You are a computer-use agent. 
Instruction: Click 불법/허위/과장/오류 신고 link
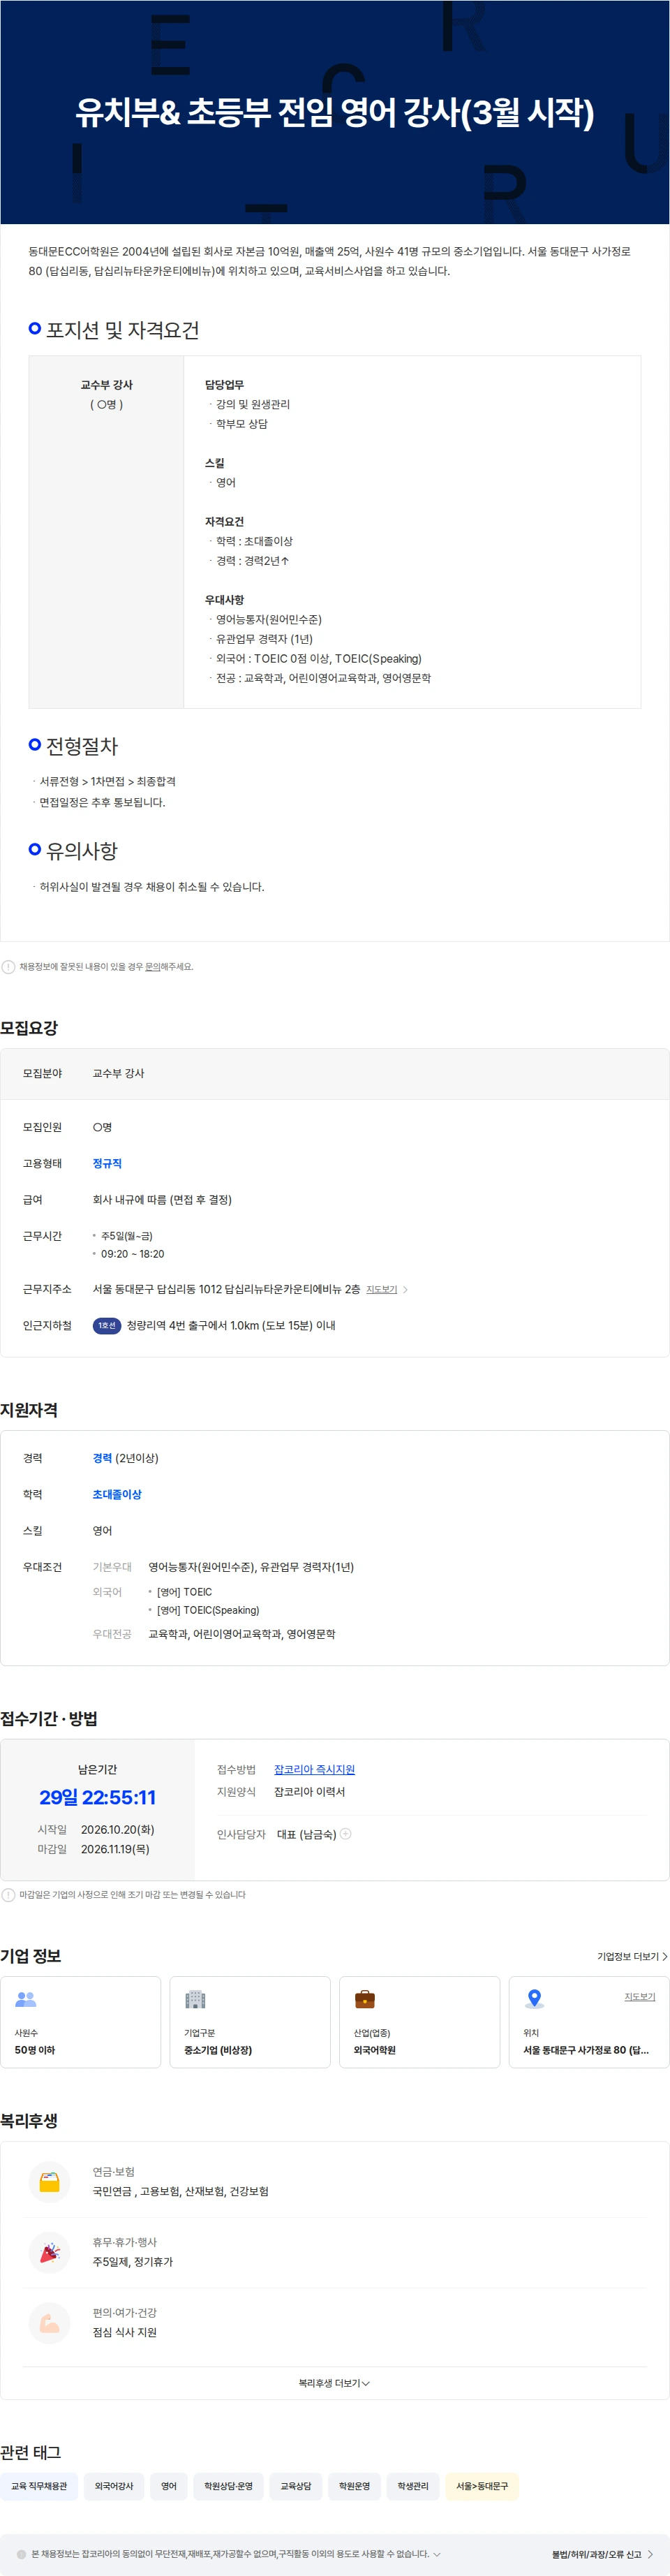point(602,2555)
